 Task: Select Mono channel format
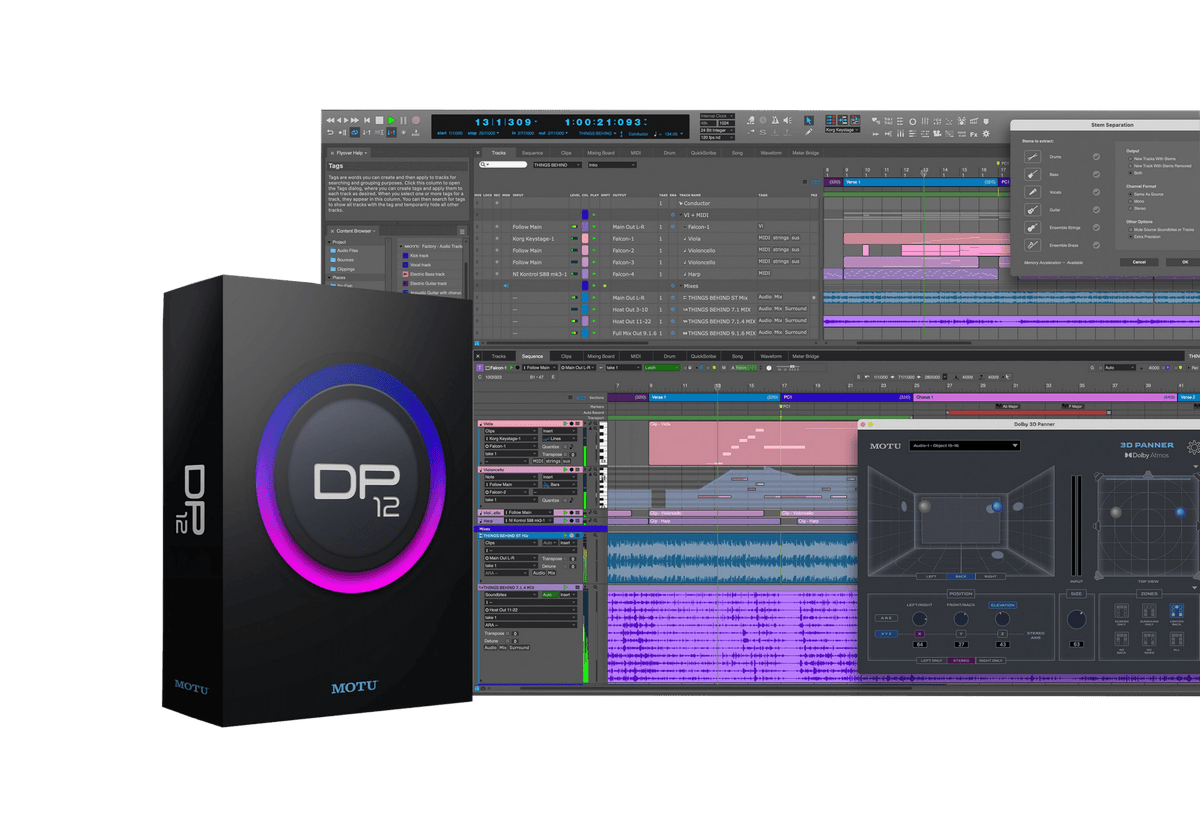point(1135,201)
